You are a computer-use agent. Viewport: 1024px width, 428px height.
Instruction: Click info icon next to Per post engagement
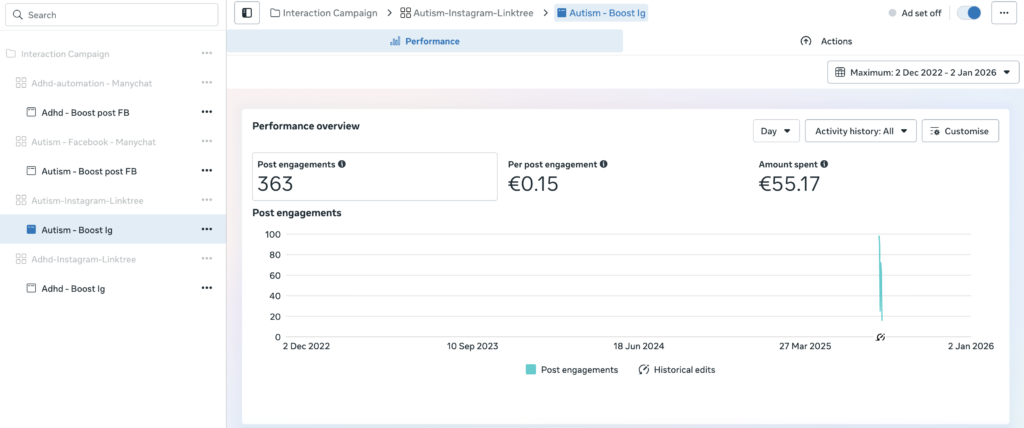(603, 164)
